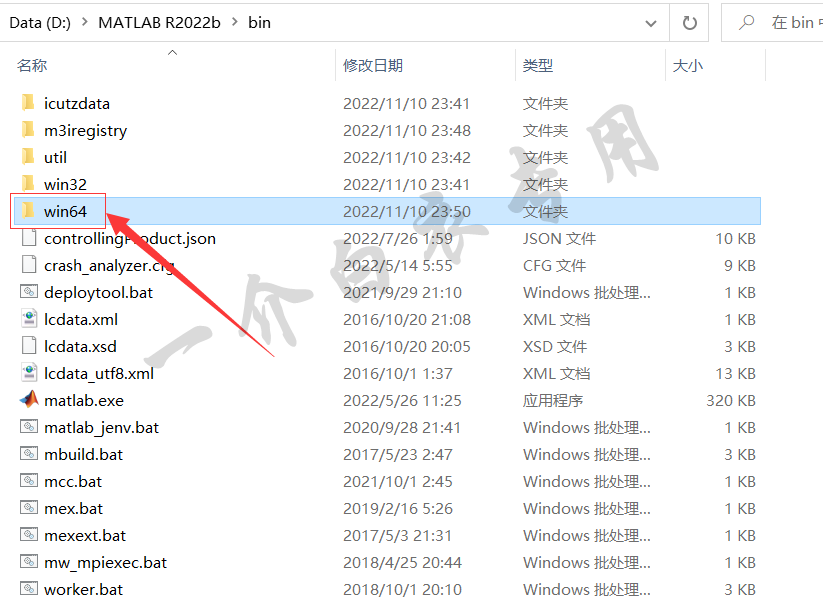
Task: Select the win64 folder name
Action: [65, 211]
